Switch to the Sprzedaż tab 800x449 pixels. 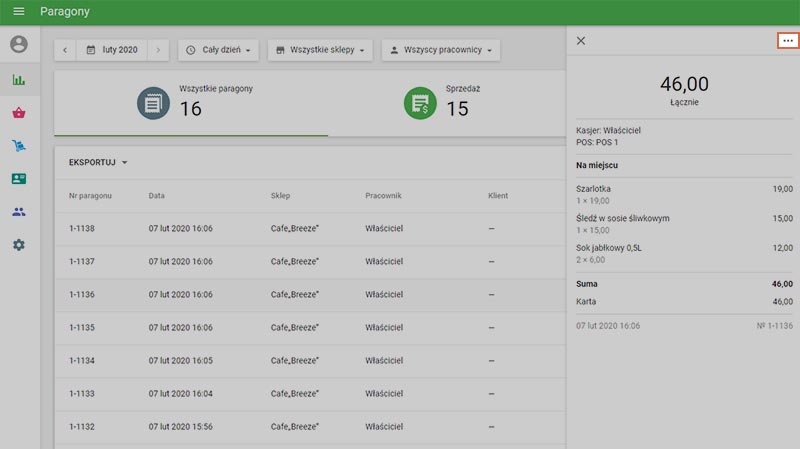click(x=440, y=102)
